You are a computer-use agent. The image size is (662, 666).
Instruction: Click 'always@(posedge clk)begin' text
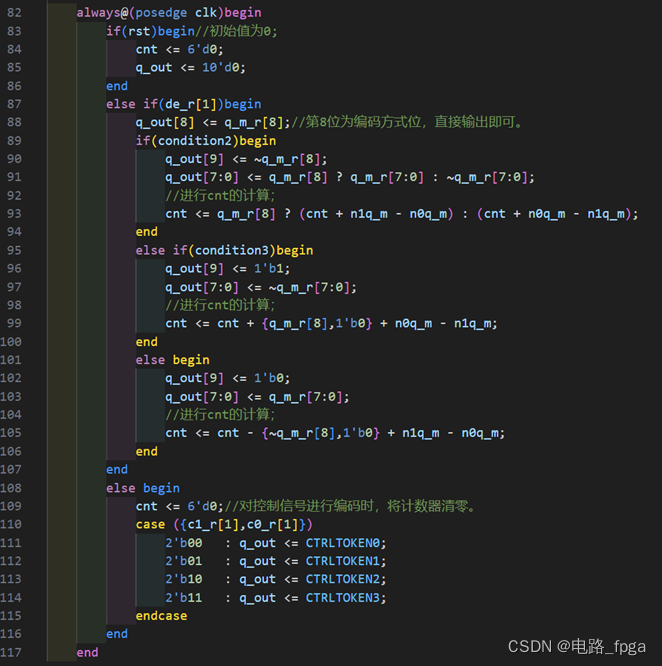click(x=169, y=13)
